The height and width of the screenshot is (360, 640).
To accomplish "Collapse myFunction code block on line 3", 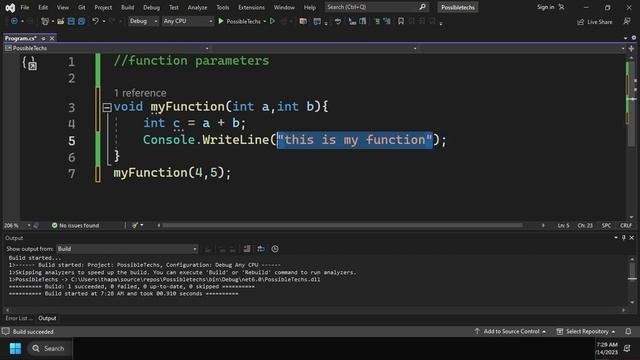I will click(107, 107).
